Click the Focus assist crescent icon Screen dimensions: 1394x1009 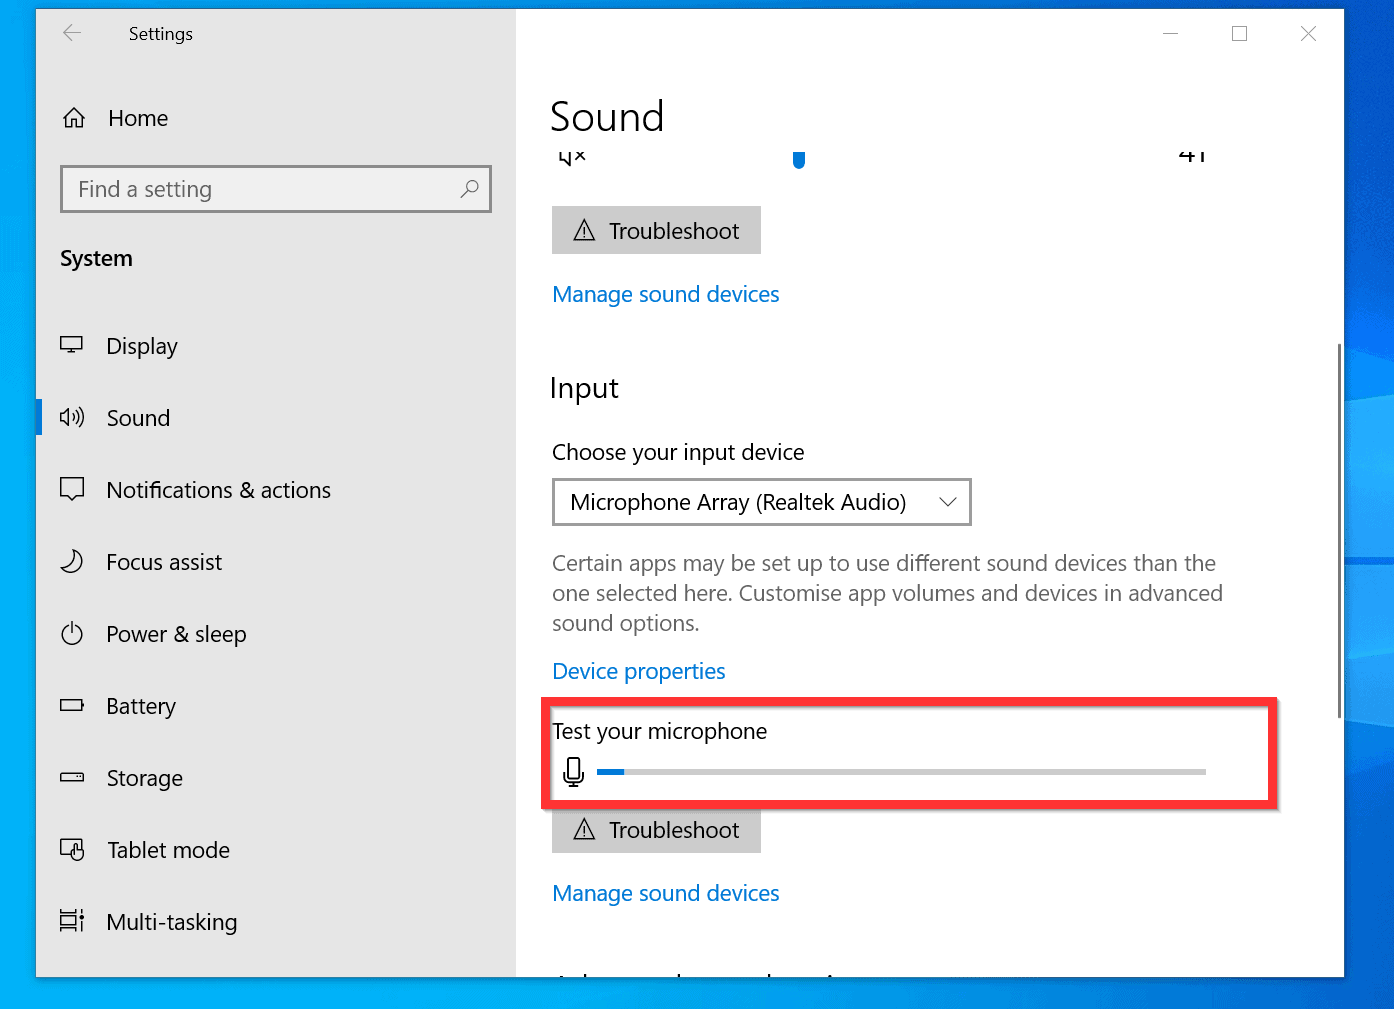(x=72, y=561)
